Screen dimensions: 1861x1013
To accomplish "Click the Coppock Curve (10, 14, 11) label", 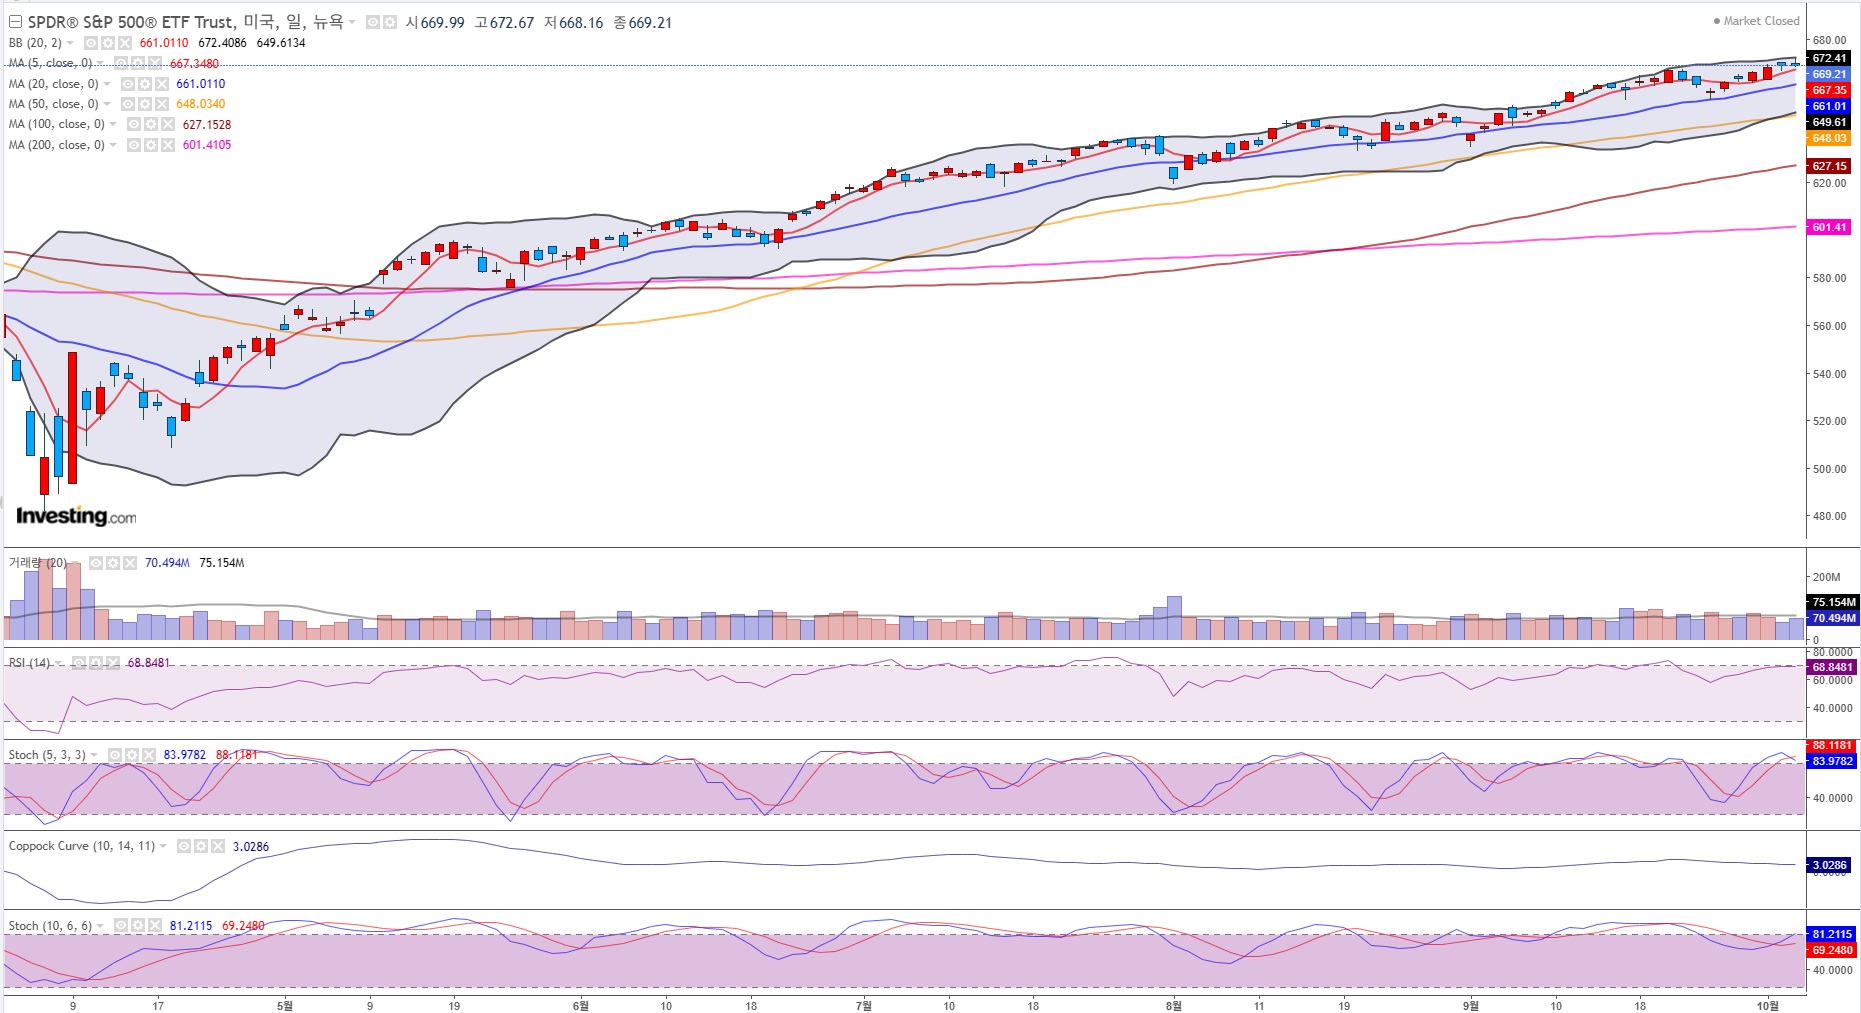I will tap(82, 846).
